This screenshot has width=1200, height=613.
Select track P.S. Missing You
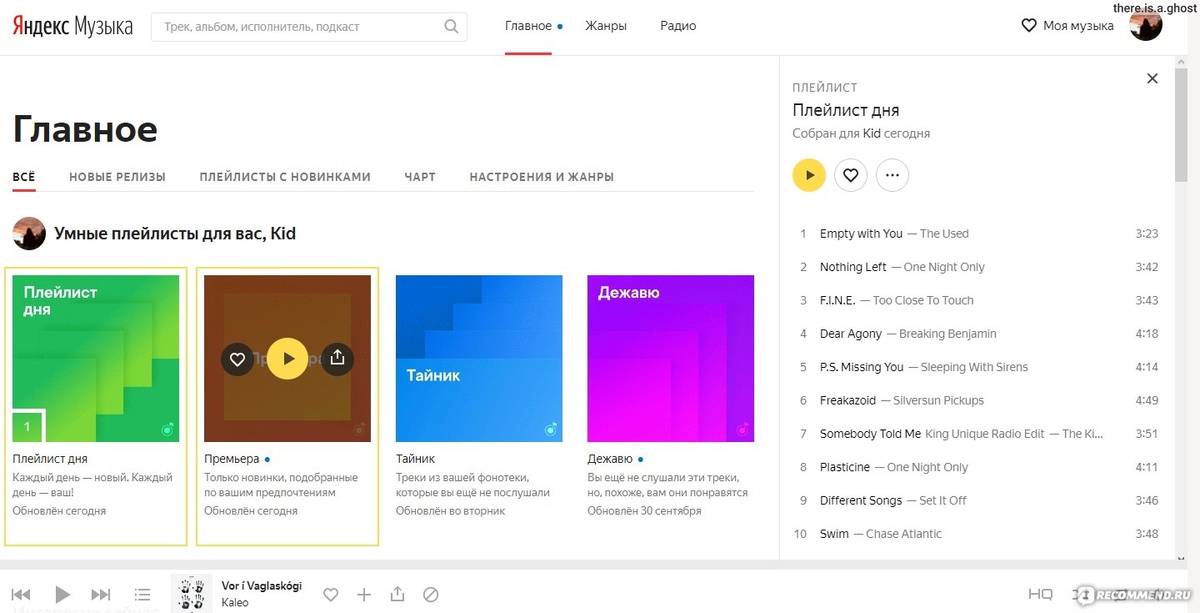click(x=862, y=367)
